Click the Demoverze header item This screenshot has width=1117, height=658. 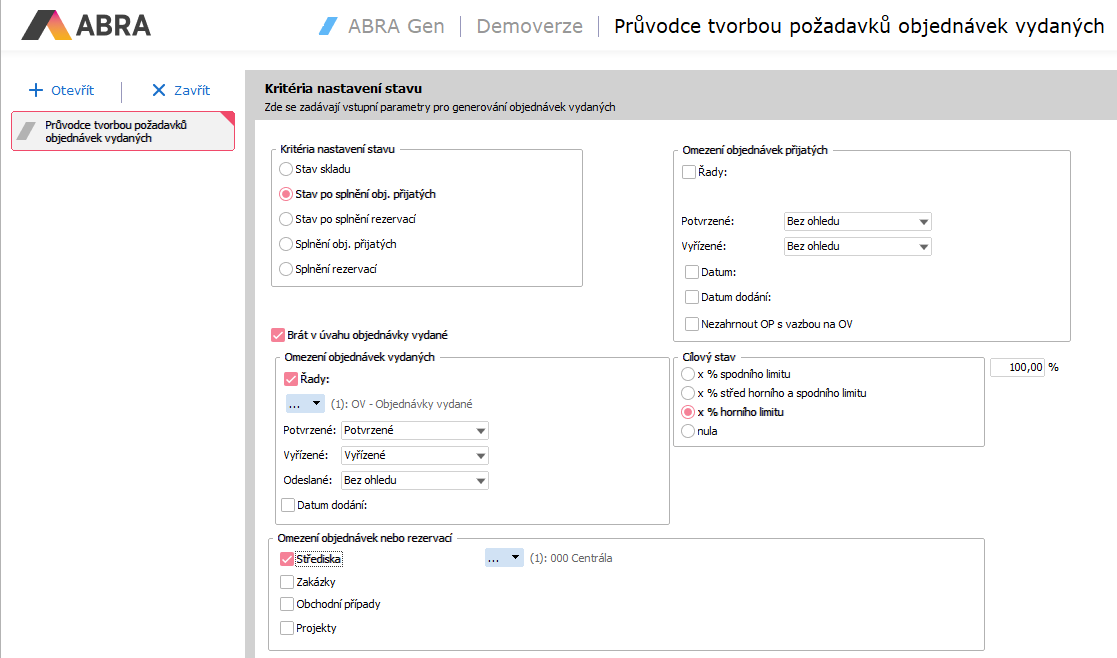pyautogui.click(x=529, y=26)
